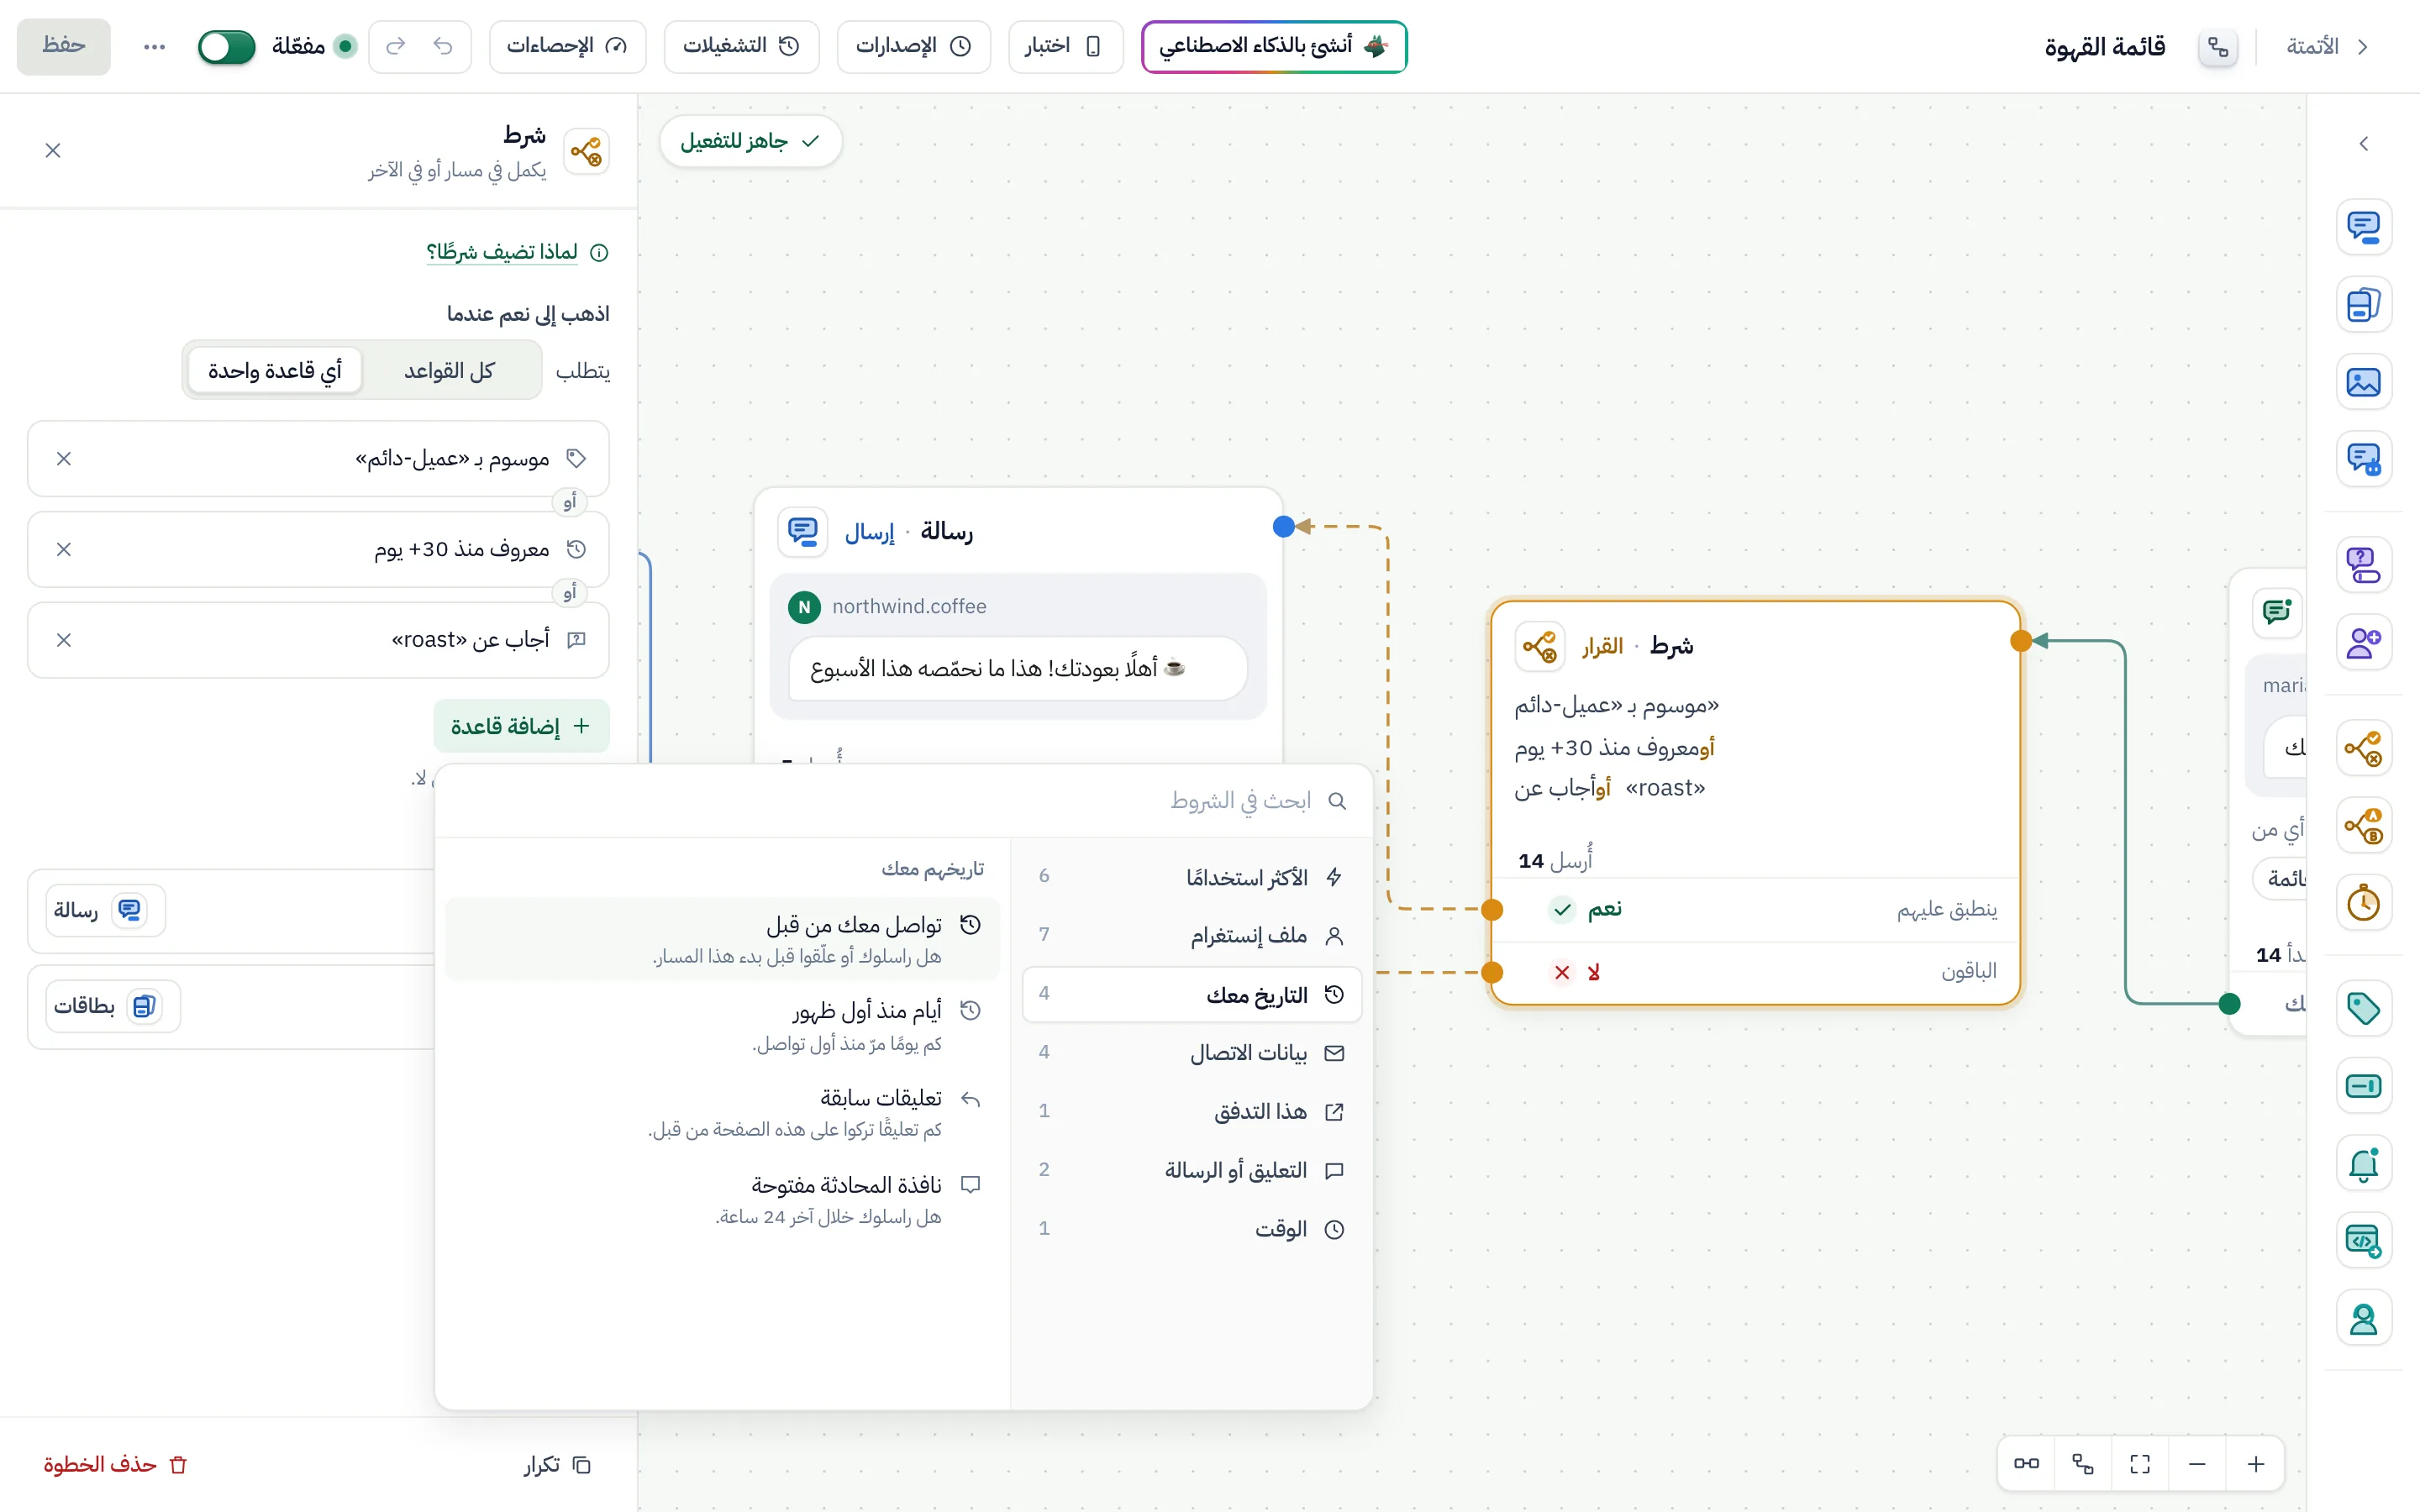This screenshot has width=2420, height=1512.
Task: Toggle the مفعّلة activation switch
Action: pyautogui.click(x=226, y=46)
